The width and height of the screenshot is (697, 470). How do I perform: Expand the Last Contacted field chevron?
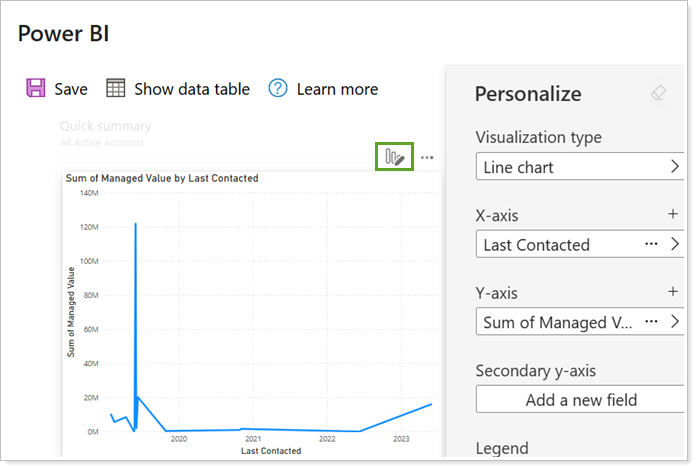(675, 244)
